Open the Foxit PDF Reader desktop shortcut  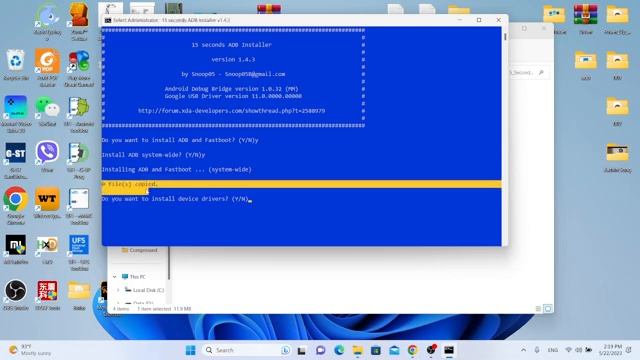tap(47, 67)
